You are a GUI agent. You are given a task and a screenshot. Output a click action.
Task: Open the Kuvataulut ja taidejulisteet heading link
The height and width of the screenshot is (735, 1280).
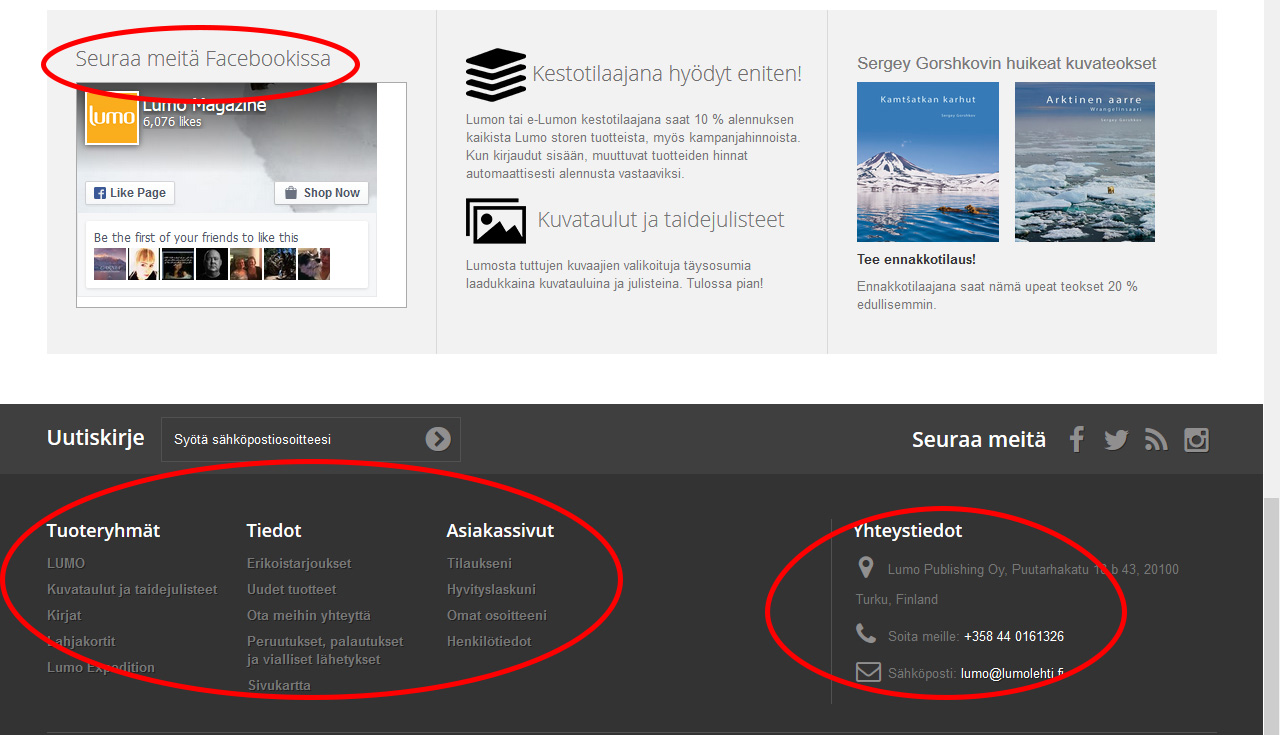pyautogui.click(x=661, y=220)
